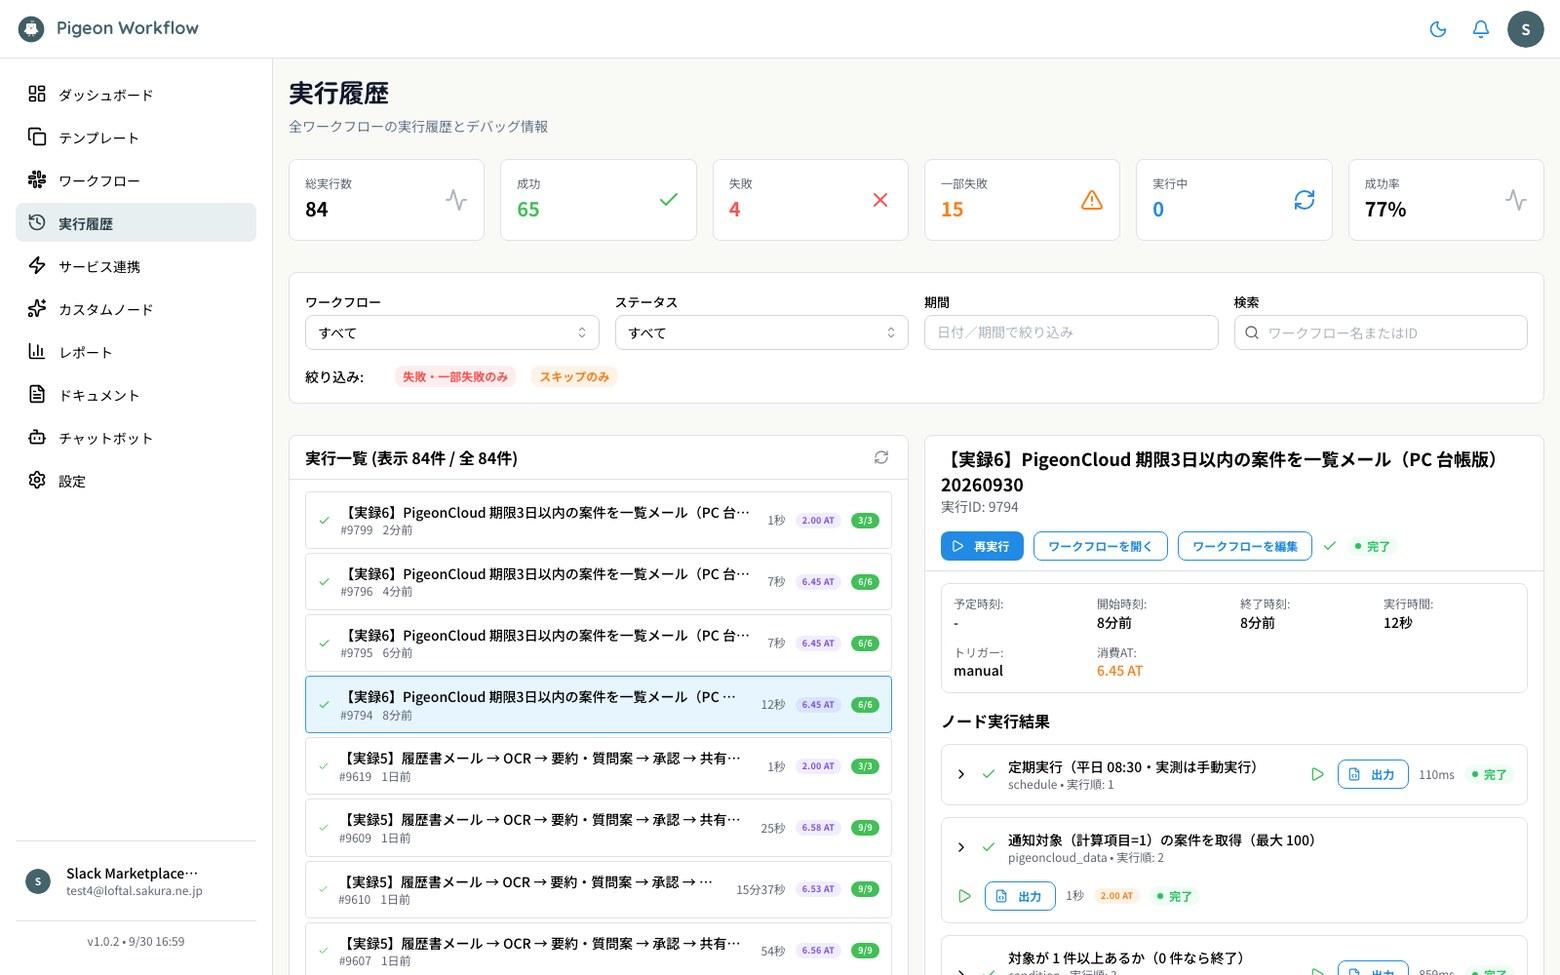Open the ステータス filter dropdown
Viewport: 1560px width, 975px height.
tap(761, 333)
